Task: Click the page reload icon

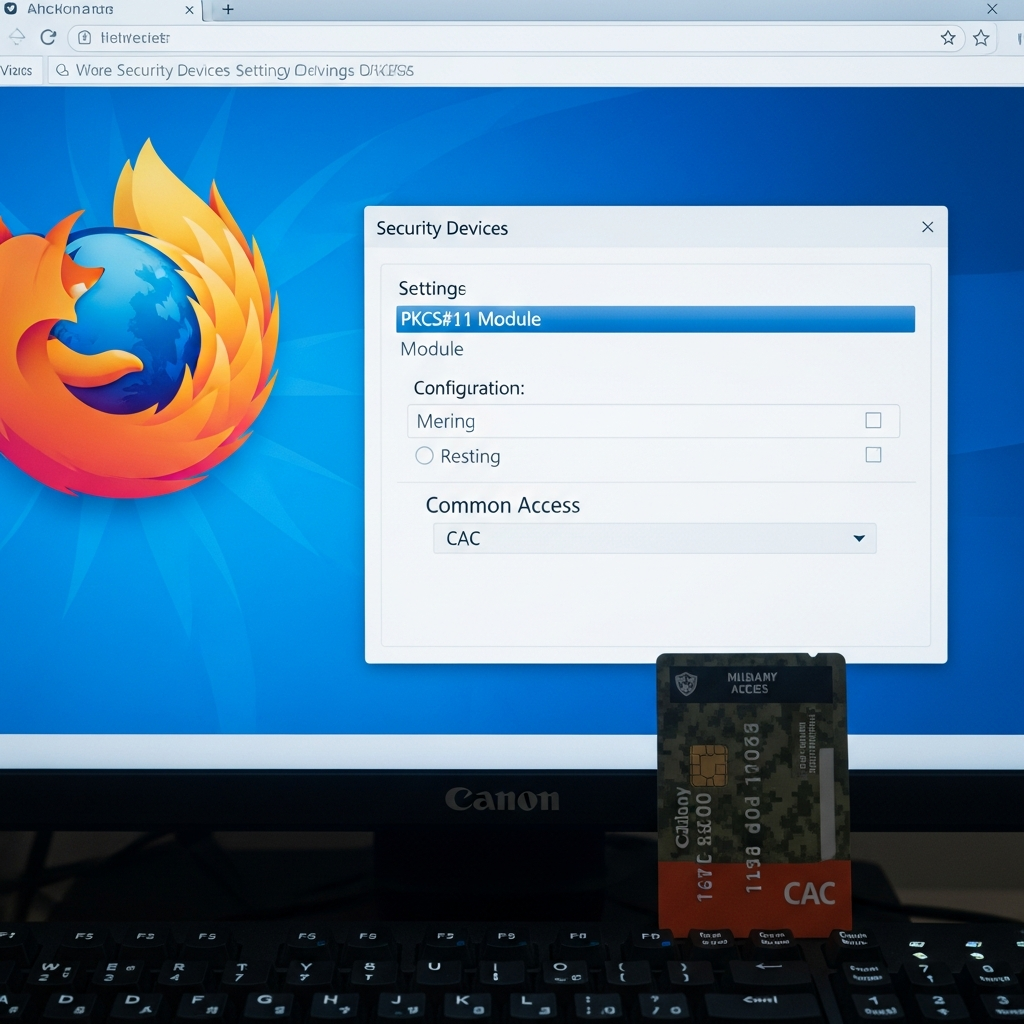Action: pyautogui.click(x=48, y=36)
